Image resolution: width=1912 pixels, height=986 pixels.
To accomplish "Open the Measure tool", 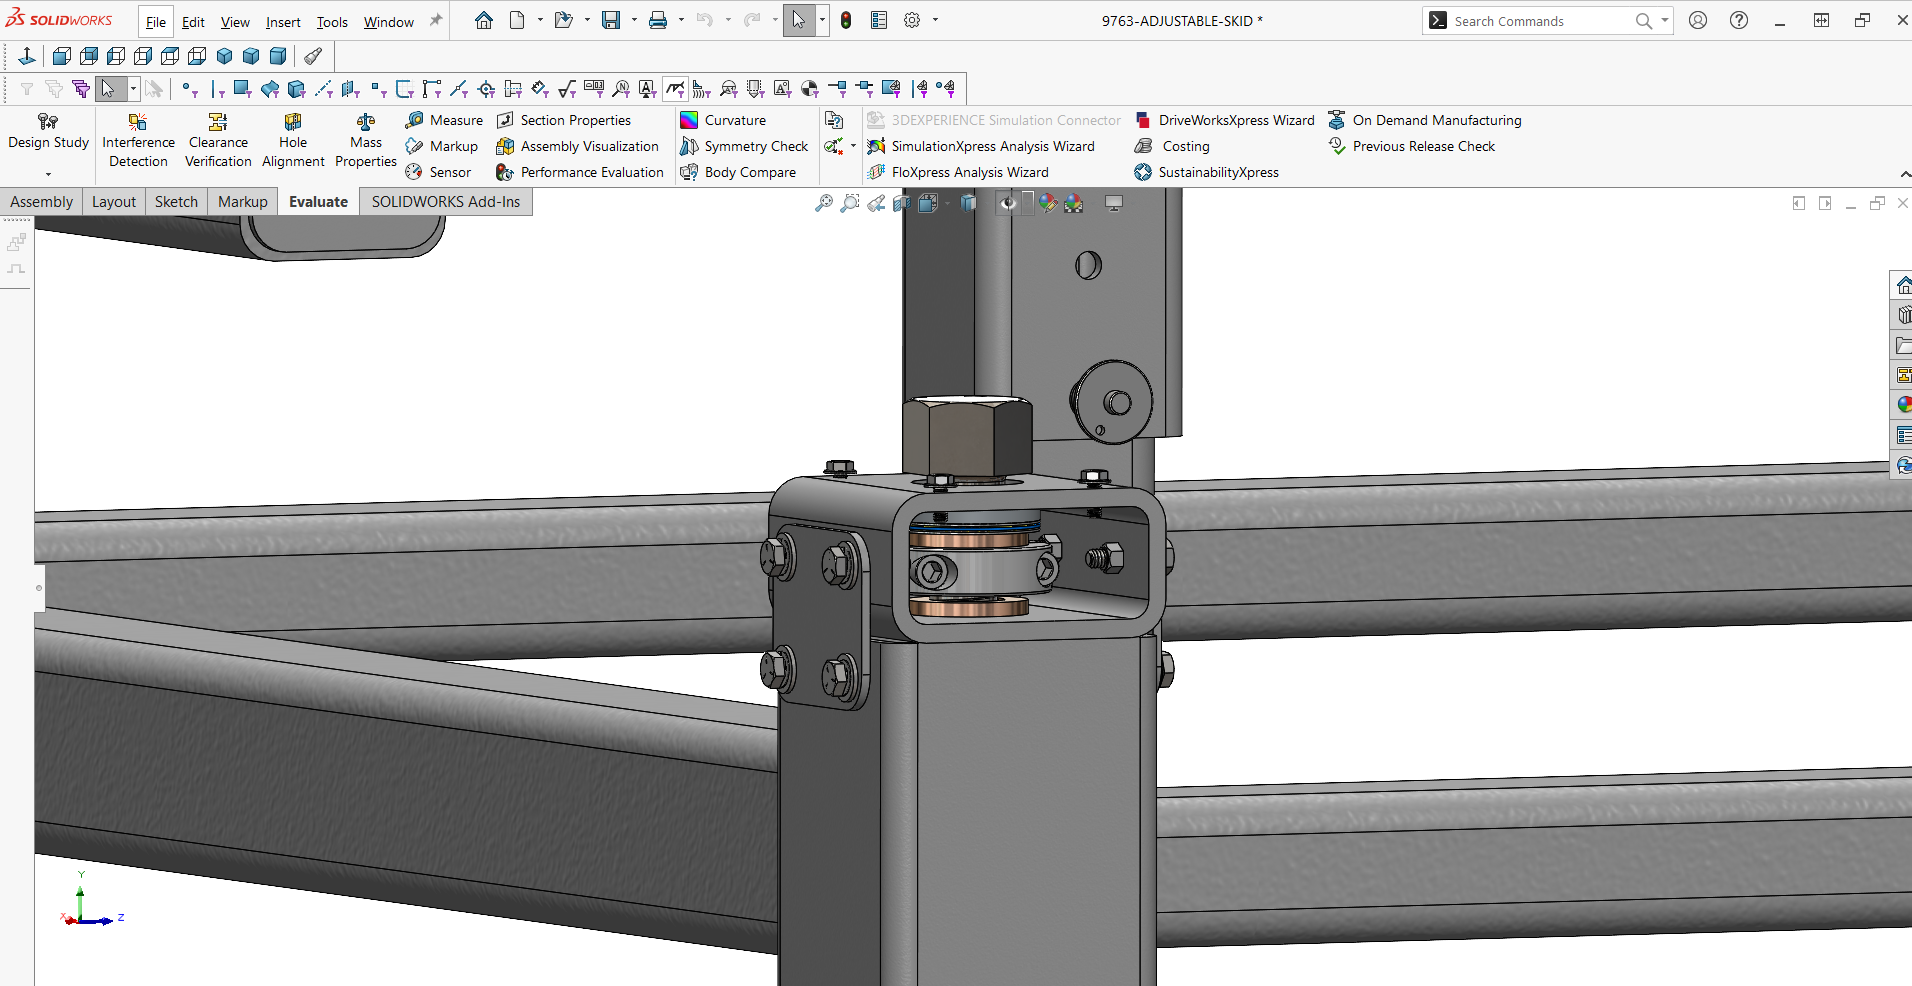I will (444, 120).
